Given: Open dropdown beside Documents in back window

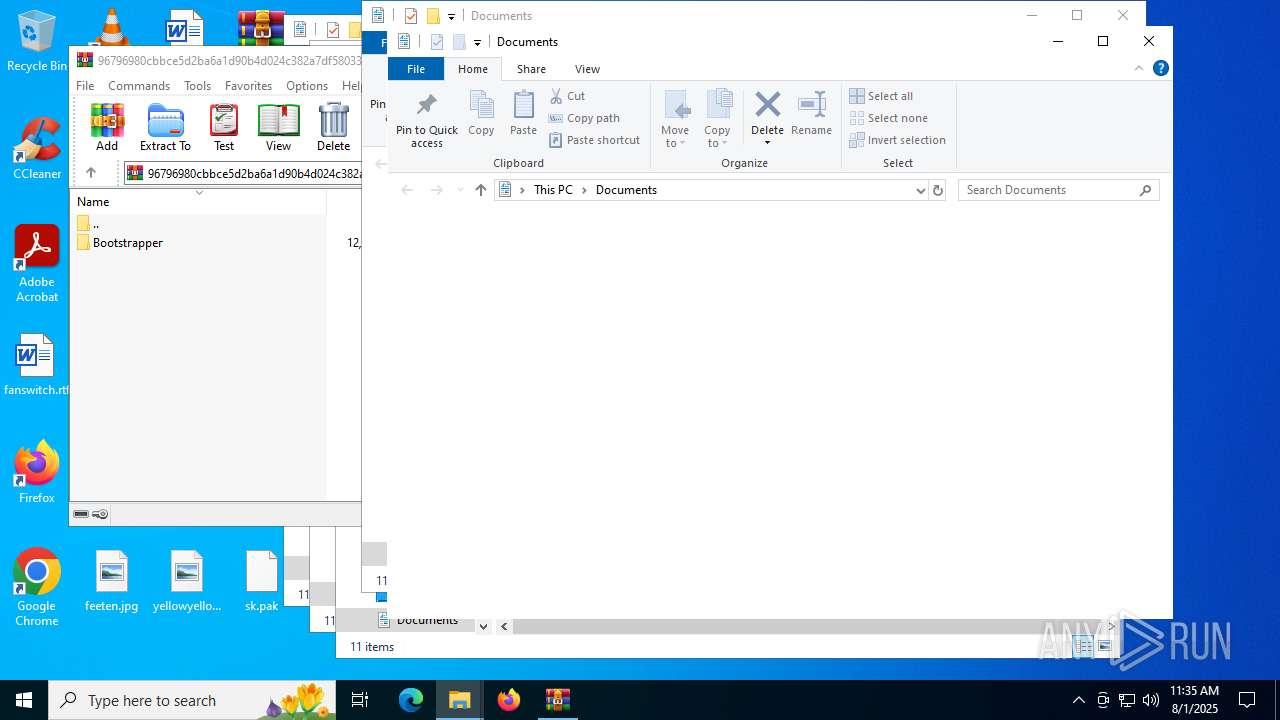Looking at the screenshot, I should [x=483, y=626].
